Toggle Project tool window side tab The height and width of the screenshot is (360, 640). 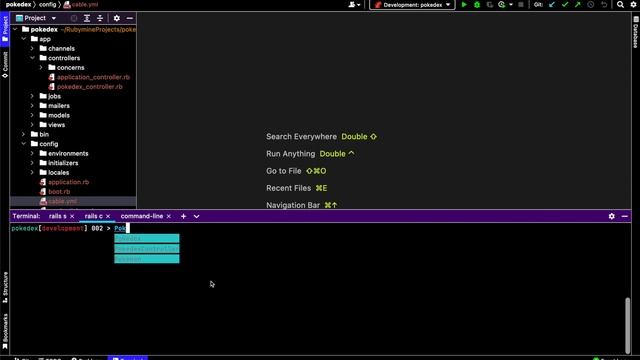pyautogui.click(x=4, y=29)
